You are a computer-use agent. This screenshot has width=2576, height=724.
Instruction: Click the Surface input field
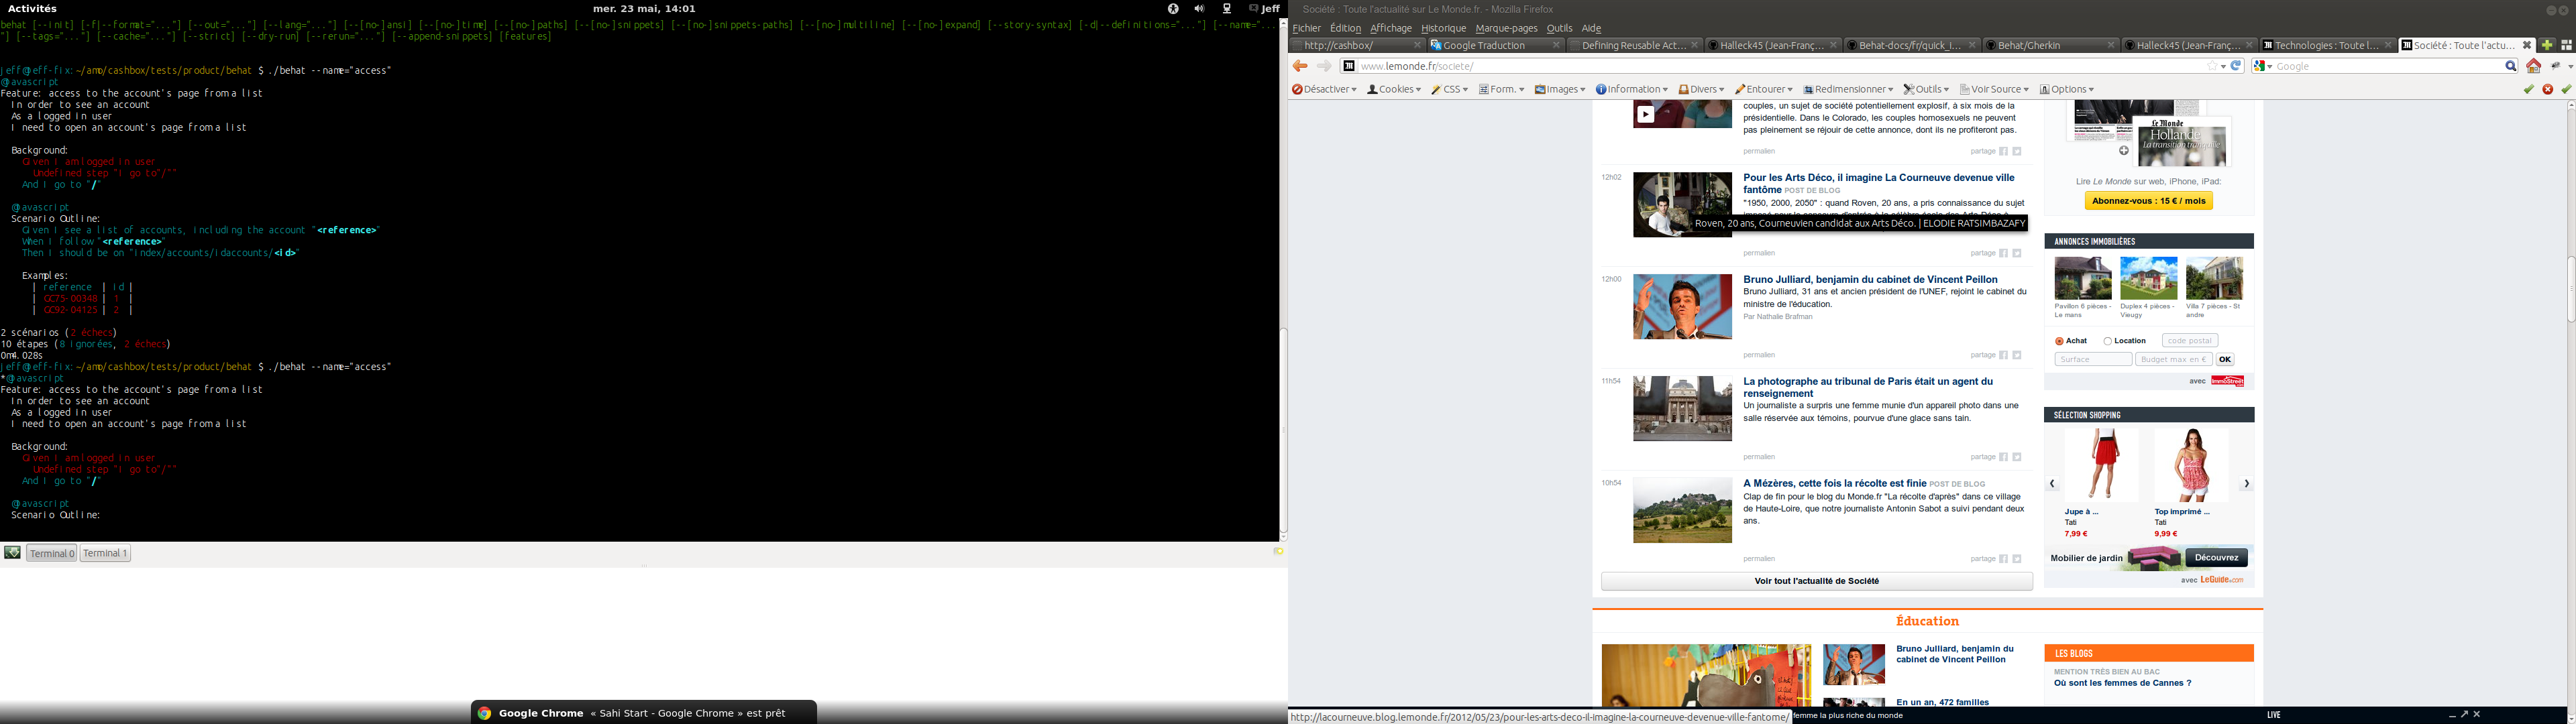[x=2093, y=359]
